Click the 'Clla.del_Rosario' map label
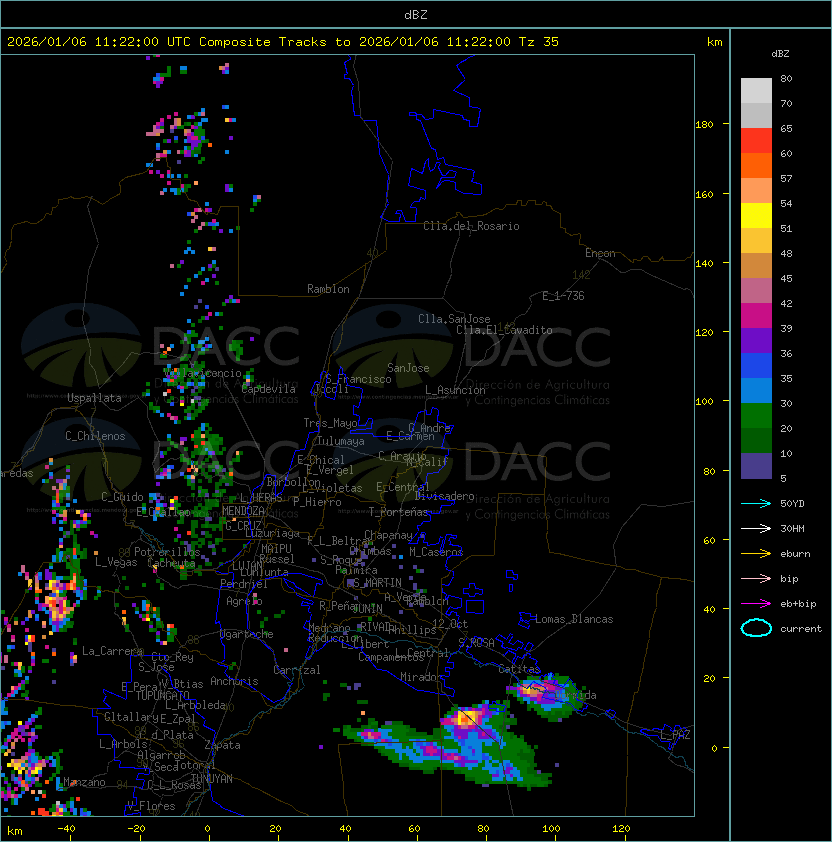The height and width of the screenshot is (842, 832). 471,226
